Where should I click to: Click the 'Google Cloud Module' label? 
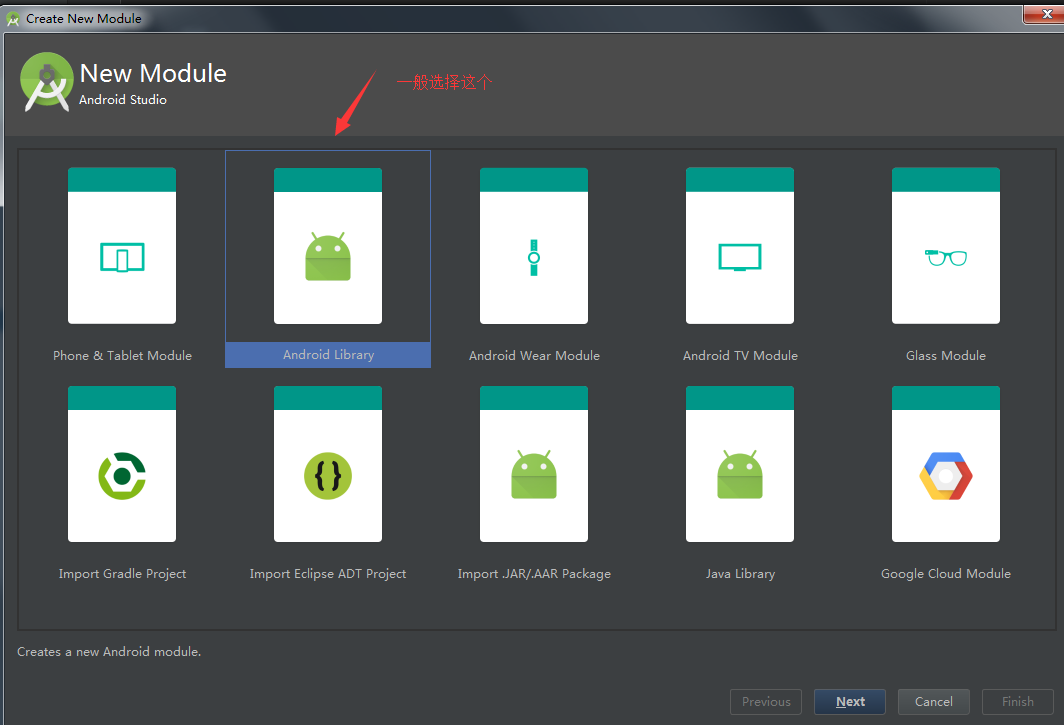pos(946,574)
